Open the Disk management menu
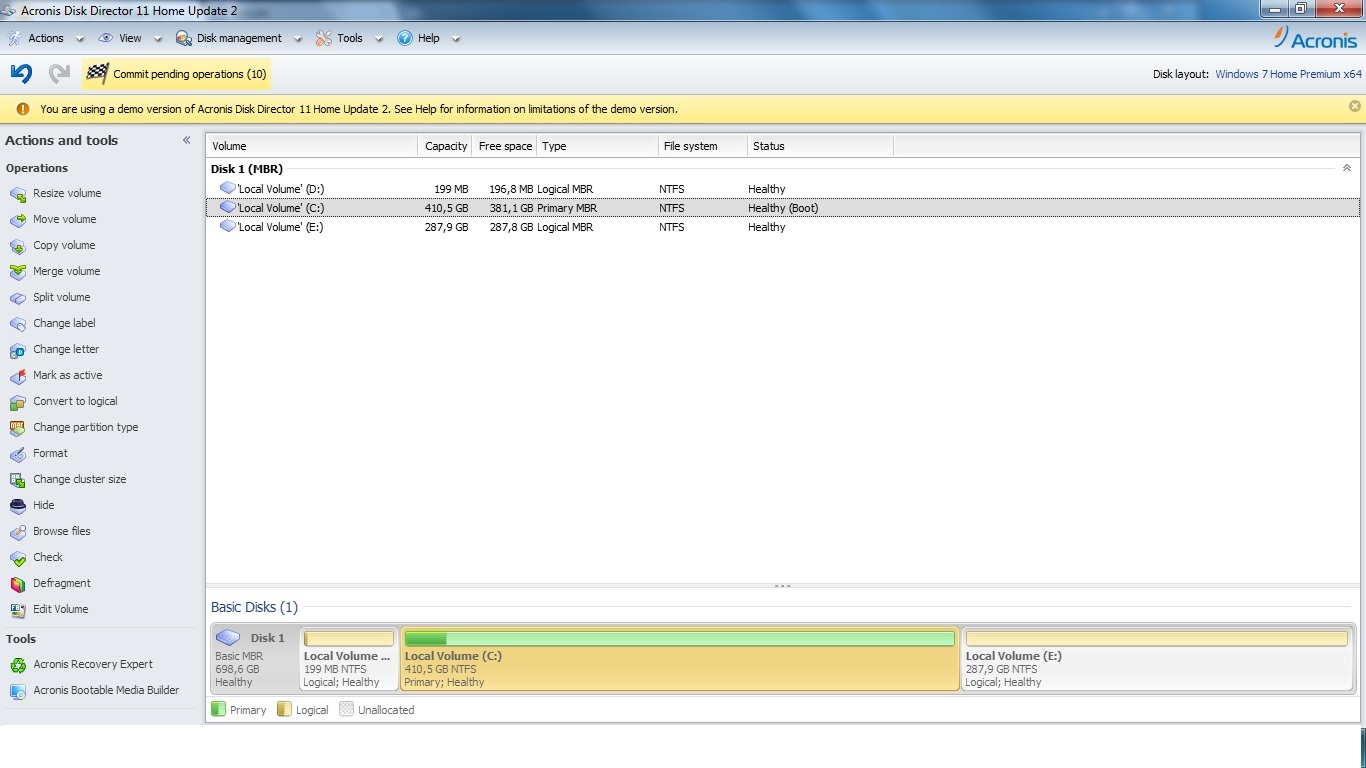This screenshot has width=1366, height=768. click(239, 38)
